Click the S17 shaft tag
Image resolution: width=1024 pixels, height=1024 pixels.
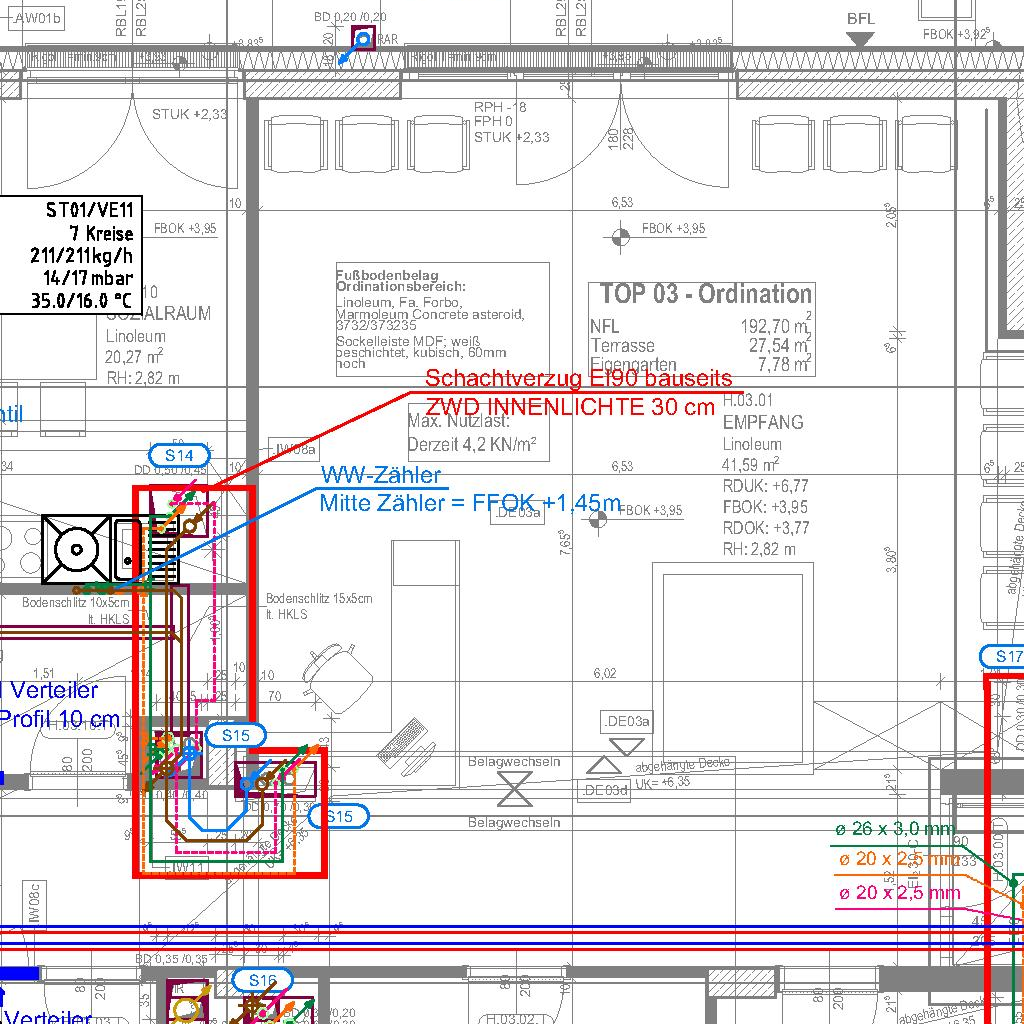pyautogui.click(x=1004, y=656)
